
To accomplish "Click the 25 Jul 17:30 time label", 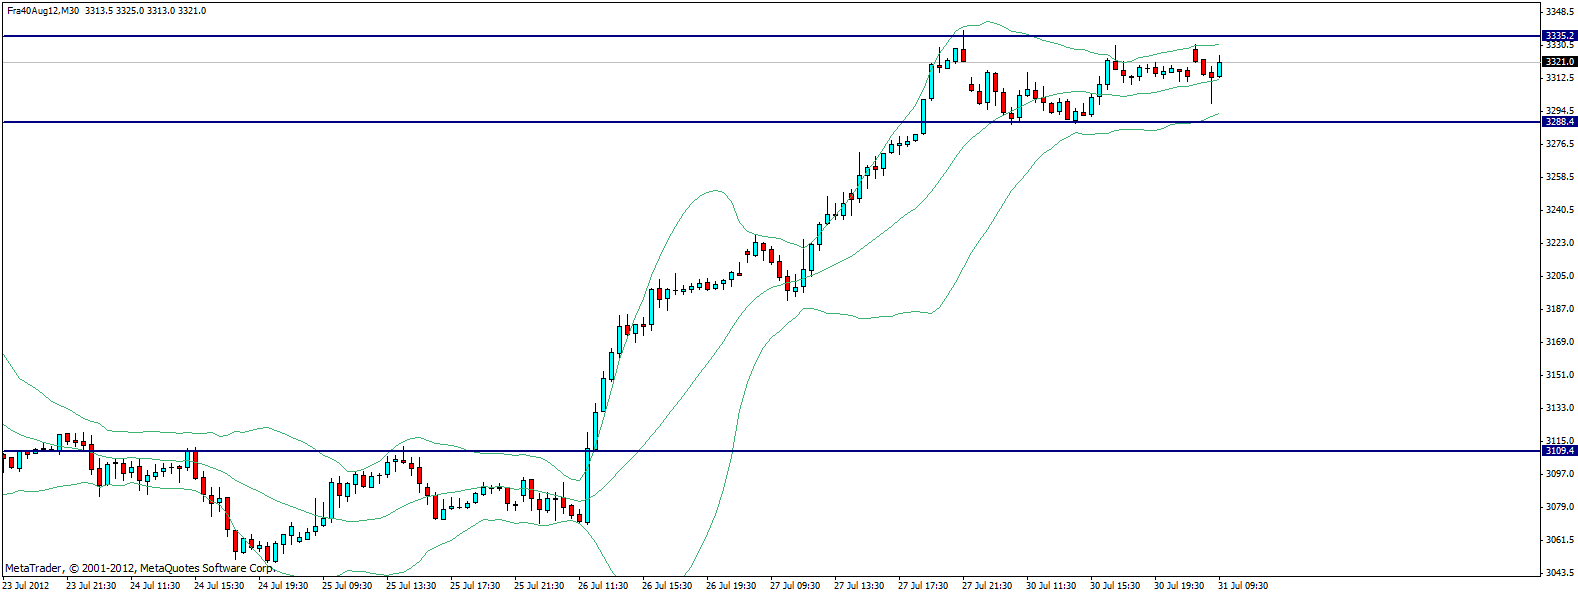I will (475, 586).
